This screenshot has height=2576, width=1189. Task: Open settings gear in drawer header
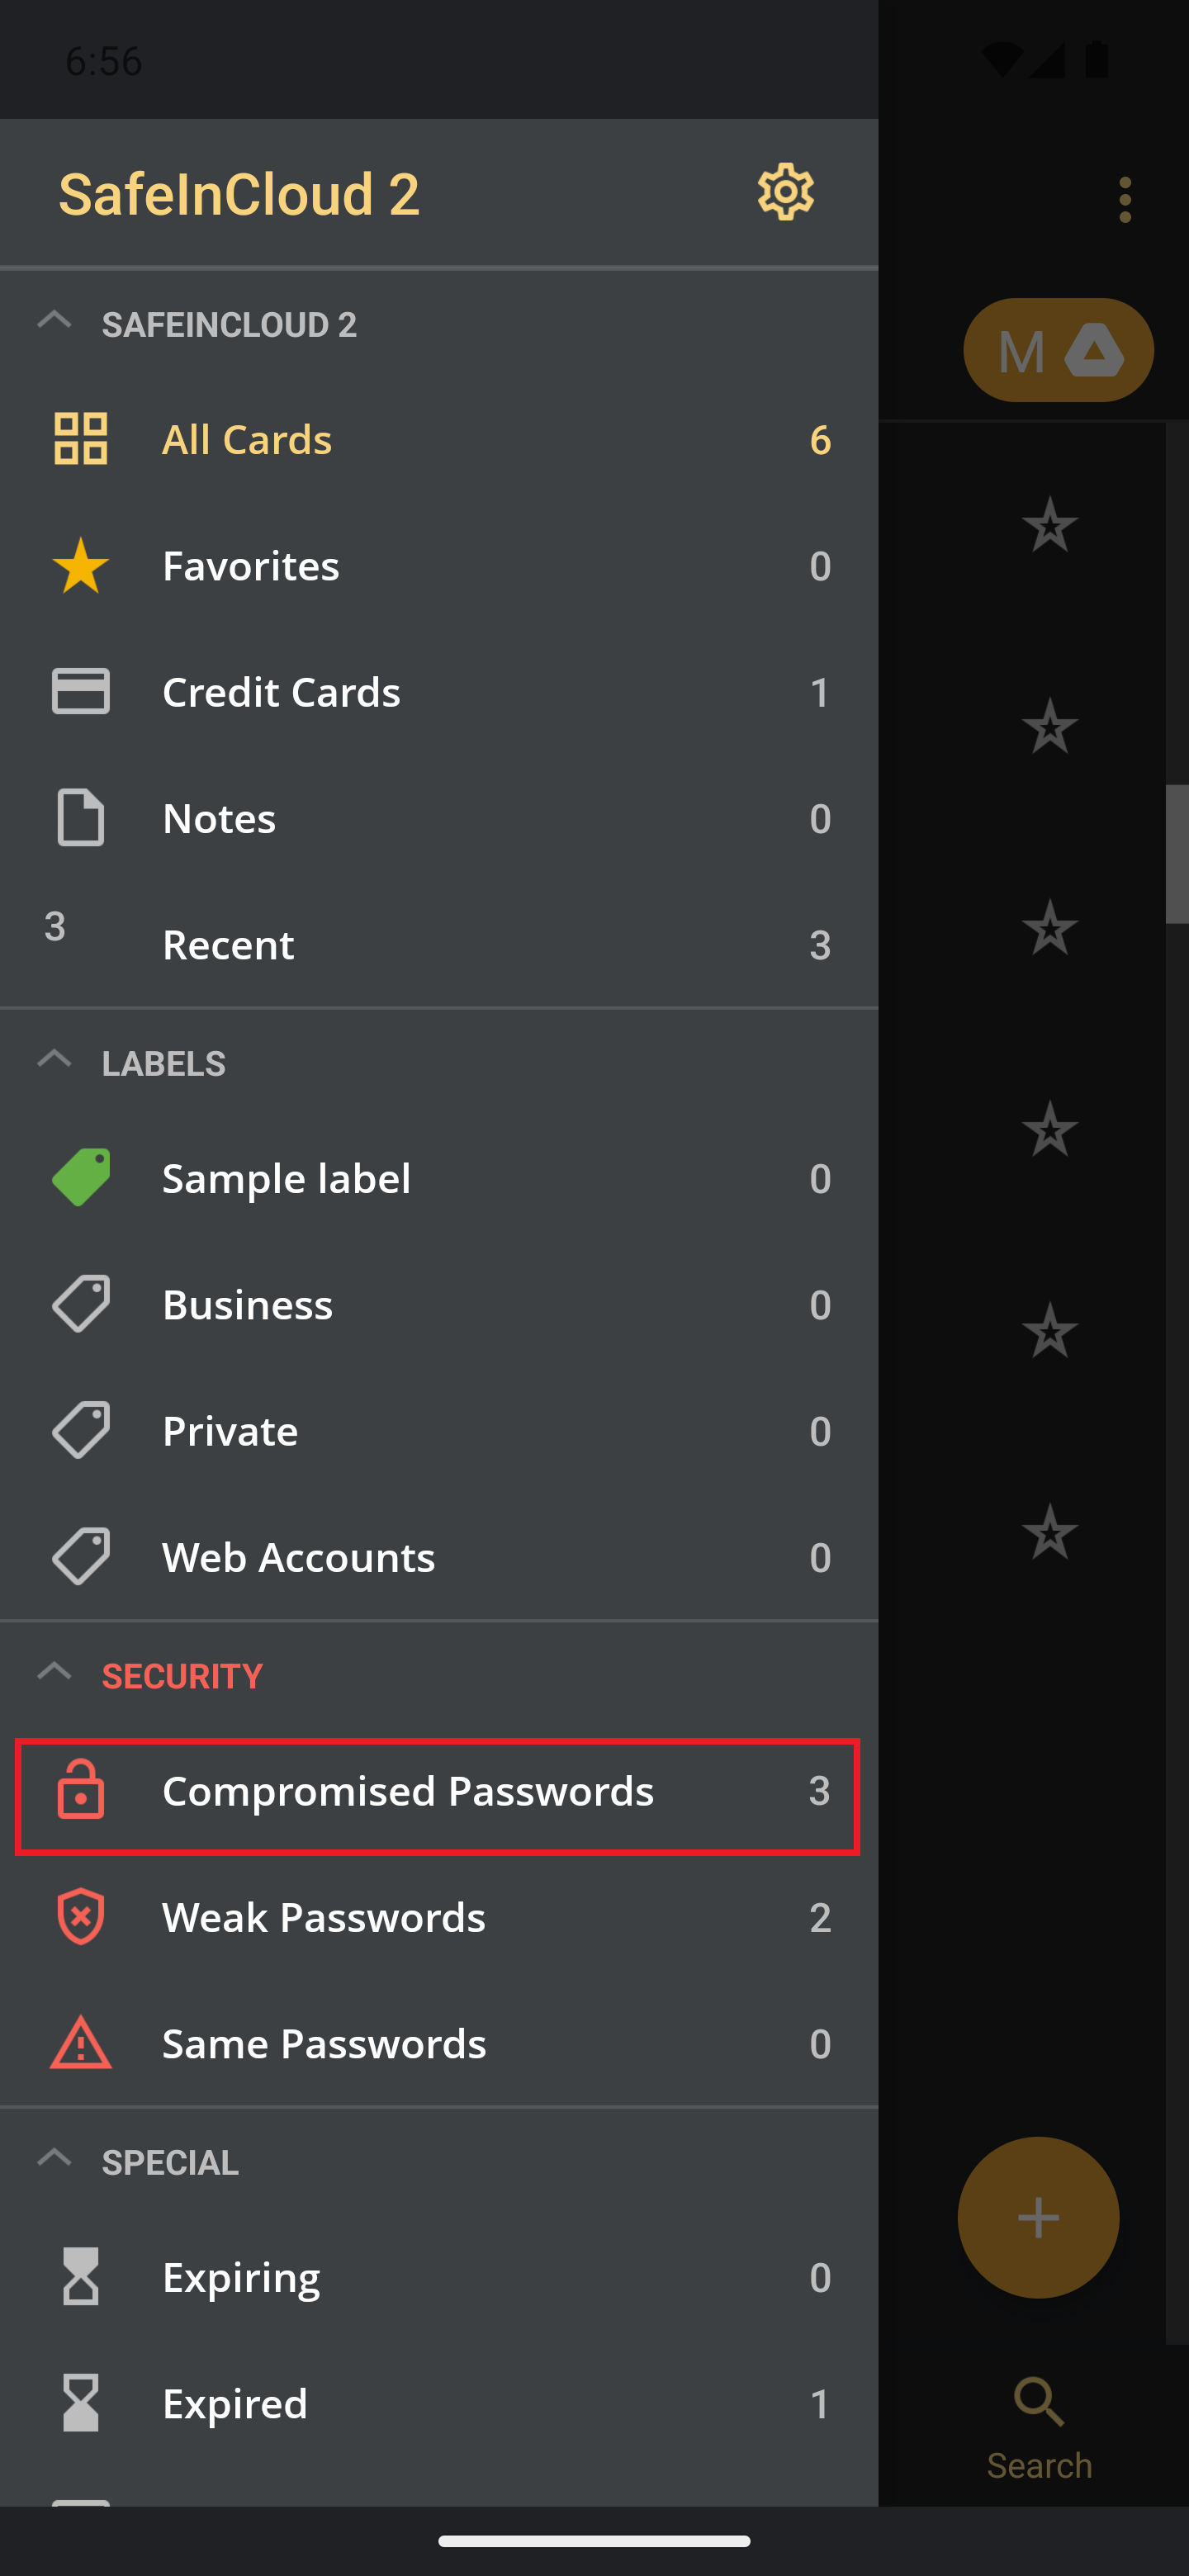point(785,192)
